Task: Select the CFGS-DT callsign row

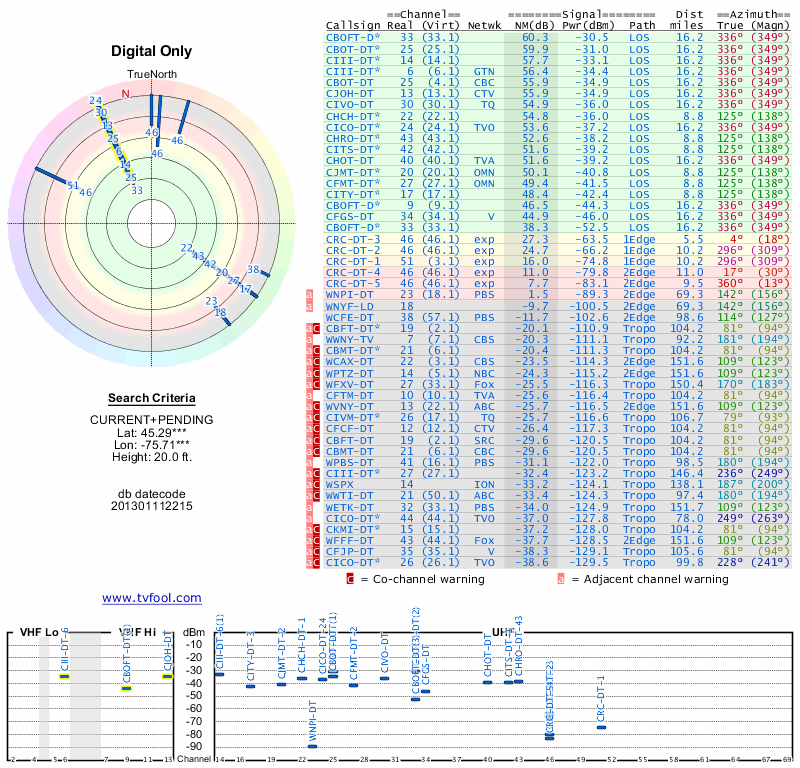Action: (x=558, y=216)
